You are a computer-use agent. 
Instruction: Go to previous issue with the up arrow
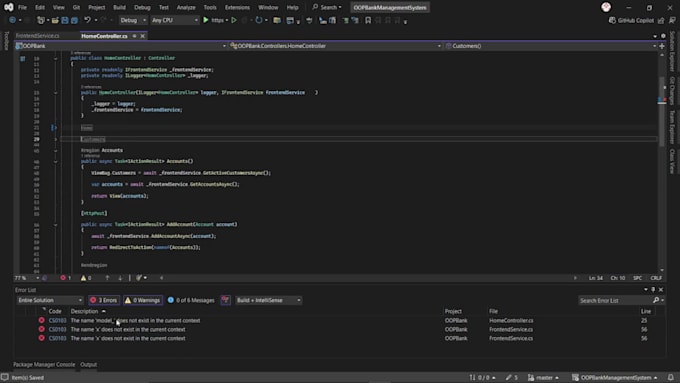pyautogui.click(x=107, y=278)
